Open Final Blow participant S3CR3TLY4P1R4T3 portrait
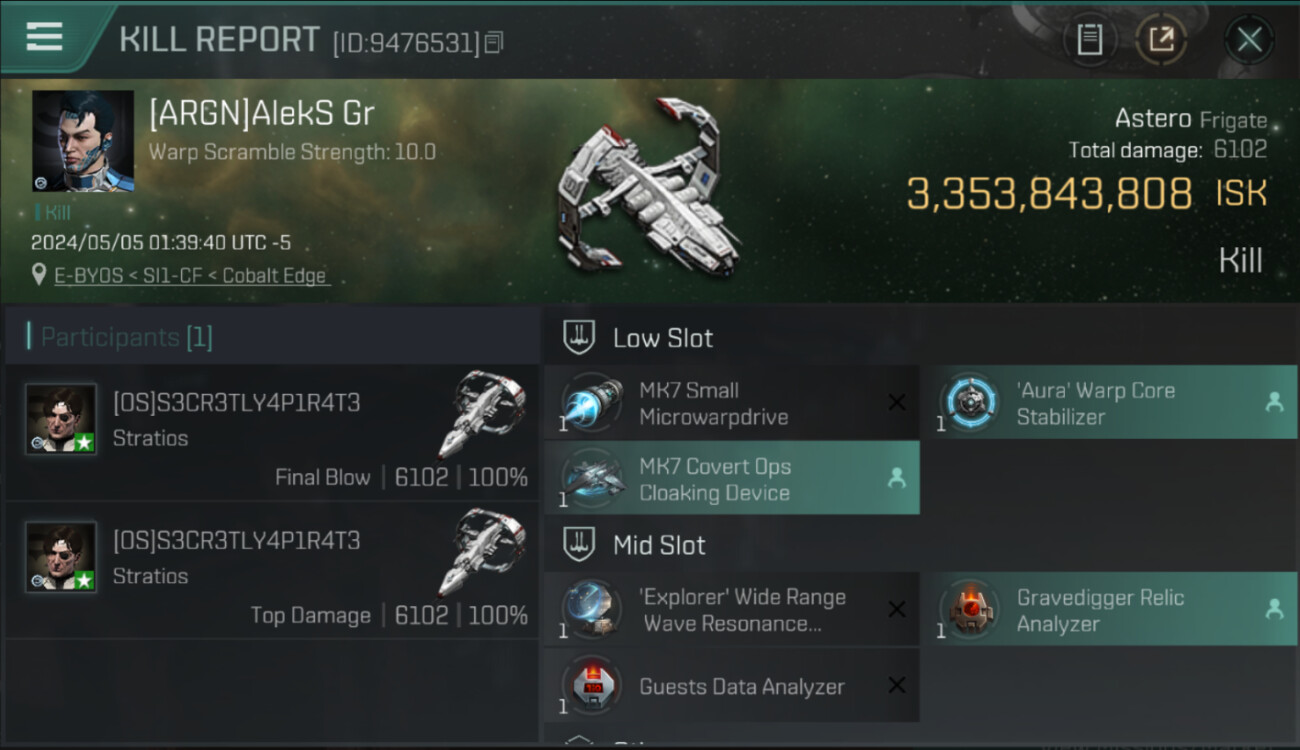 tap(62, 419)
